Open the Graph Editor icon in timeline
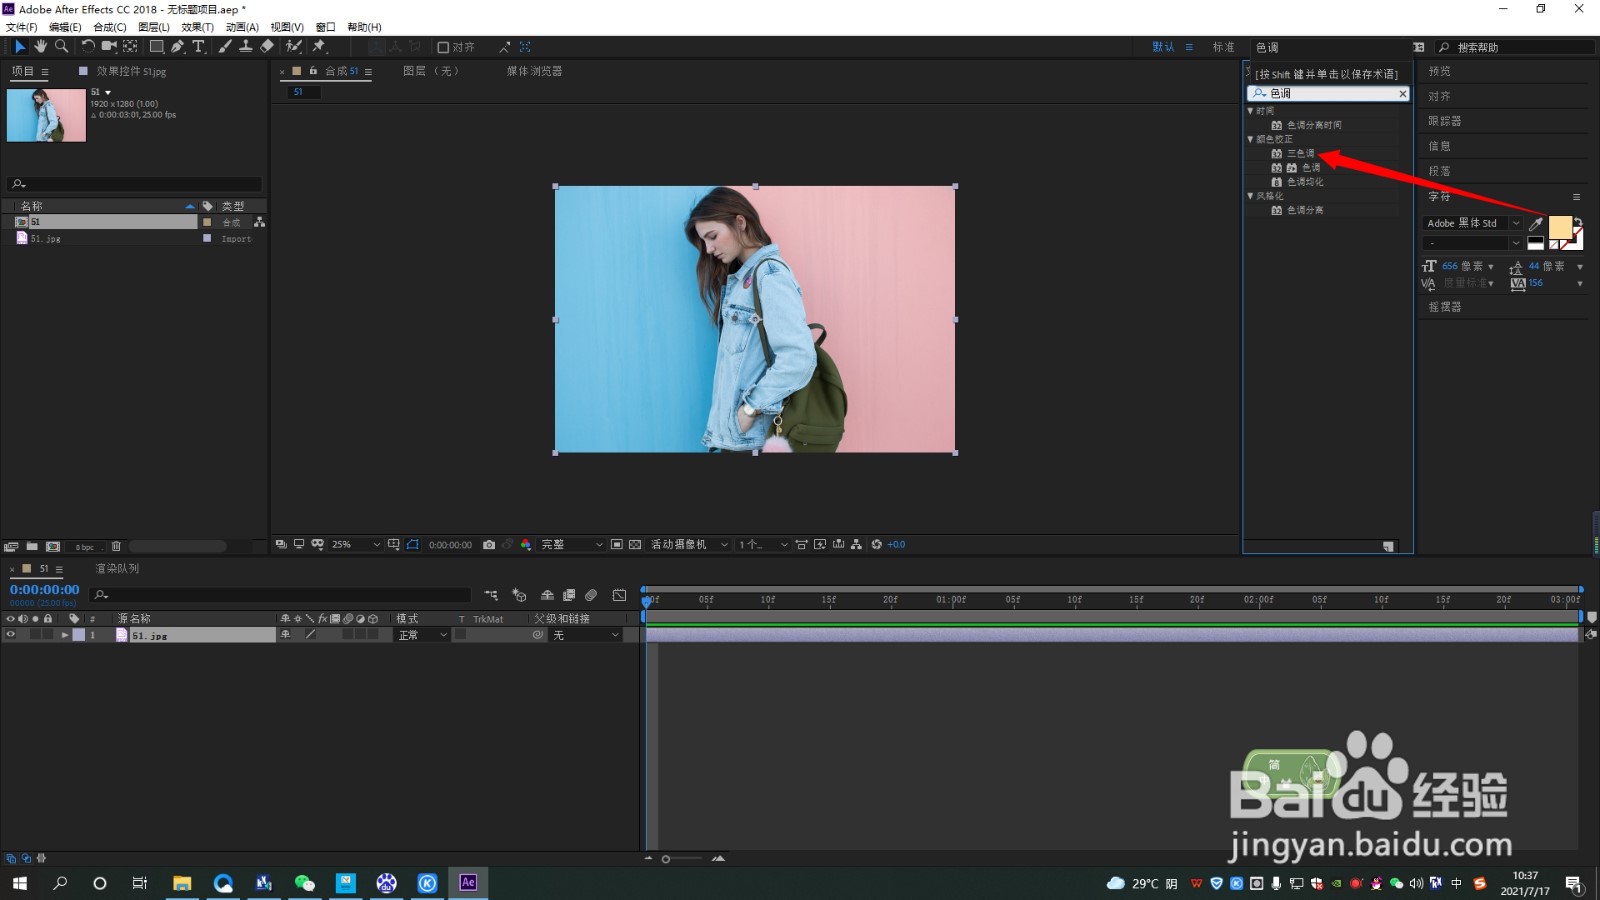Screen dimensions: 1600x900 619,595
